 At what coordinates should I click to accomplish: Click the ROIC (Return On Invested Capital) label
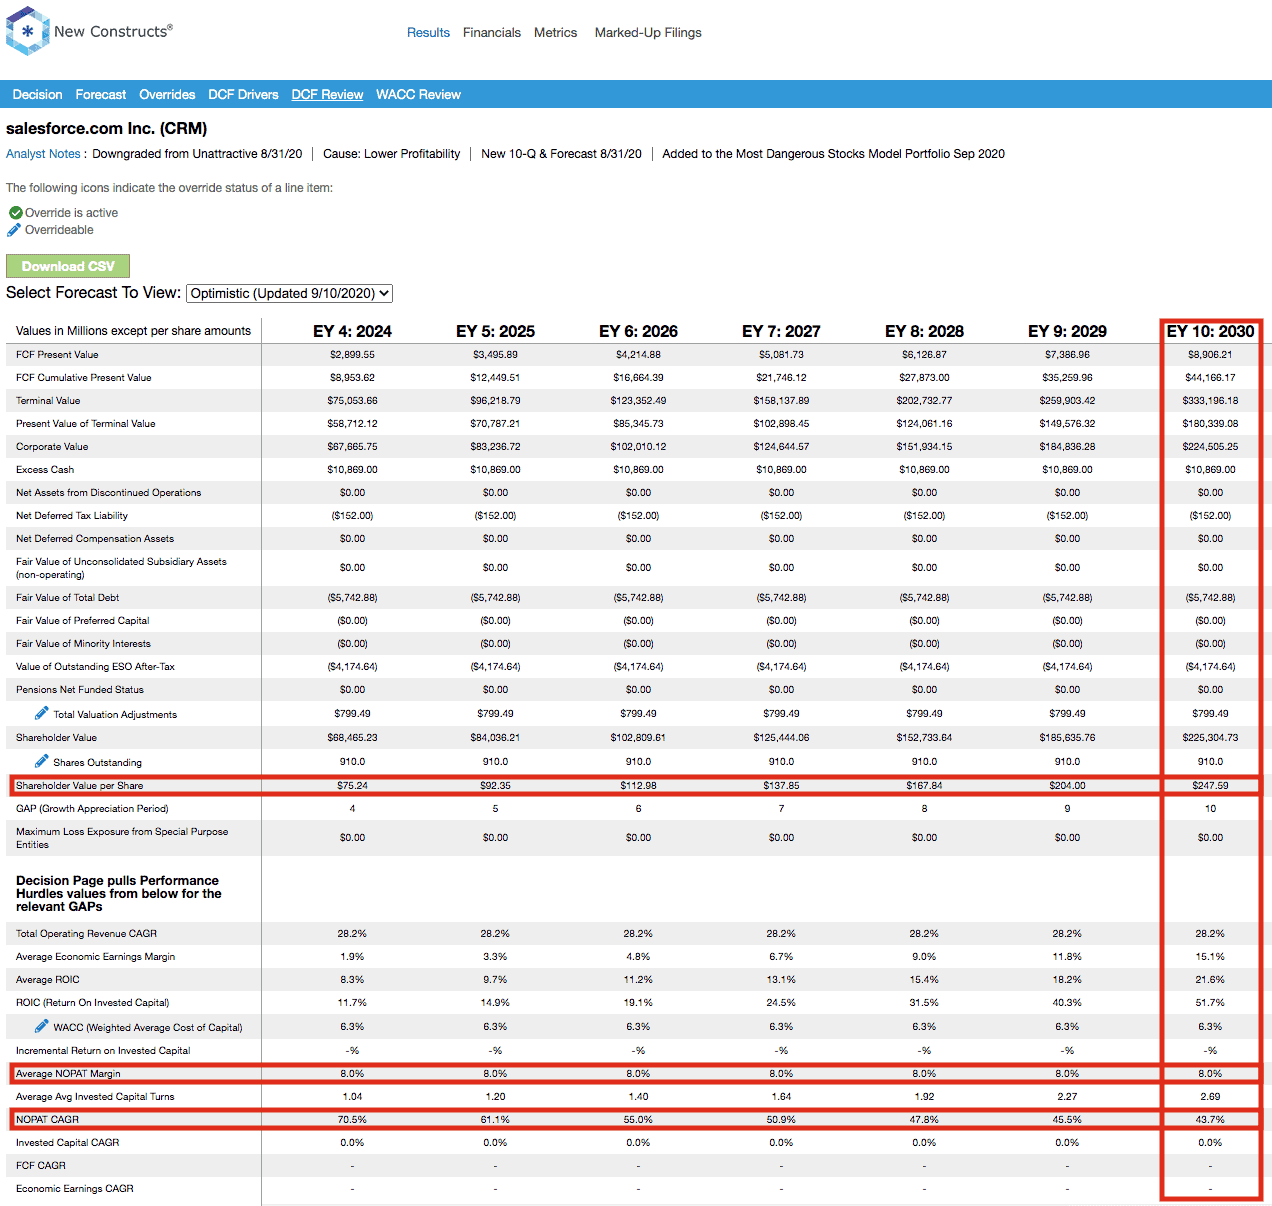93,1003
